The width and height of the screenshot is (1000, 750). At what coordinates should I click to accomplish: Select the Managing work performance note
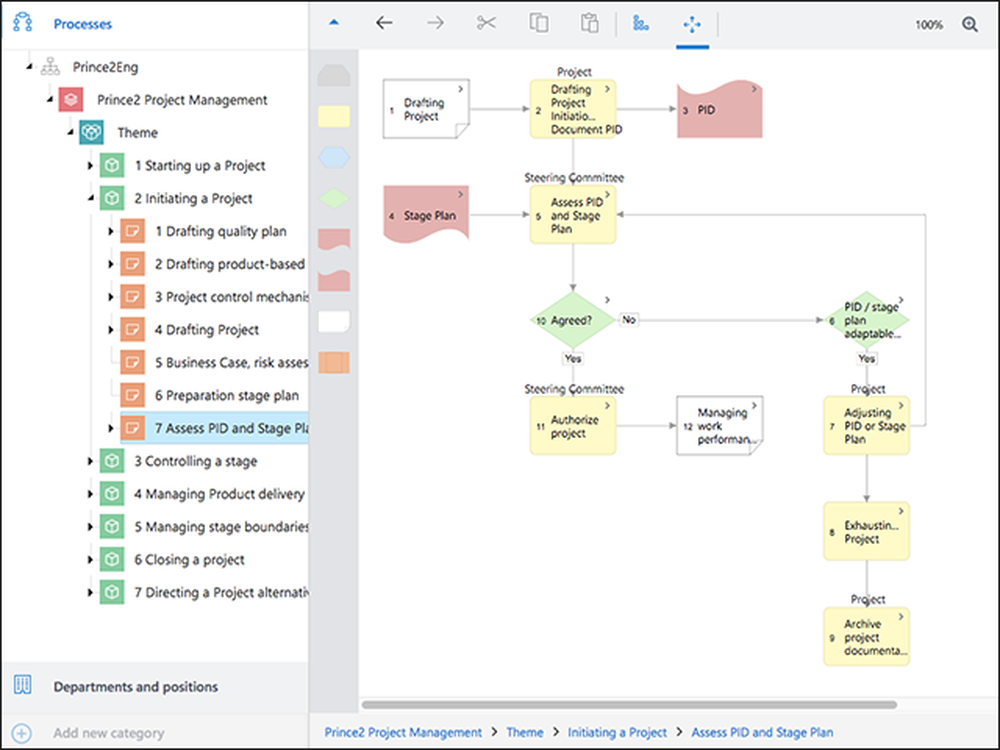[x=719, y=425]
